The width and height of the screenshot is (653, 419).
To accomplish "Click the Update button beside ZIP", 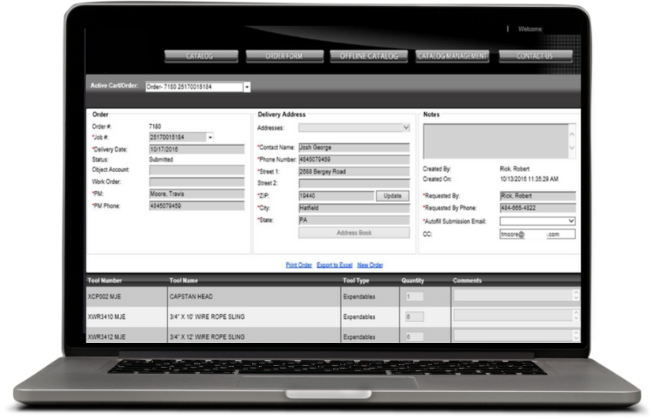I will pyautogui.click(x=392, y=196).
